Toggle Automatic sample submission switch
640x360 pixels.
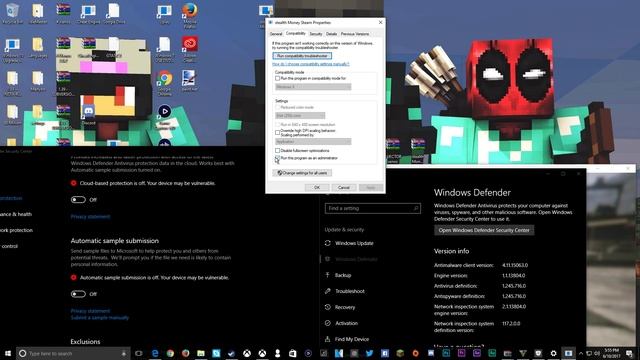pyautogui.click(x=78, y=294)
